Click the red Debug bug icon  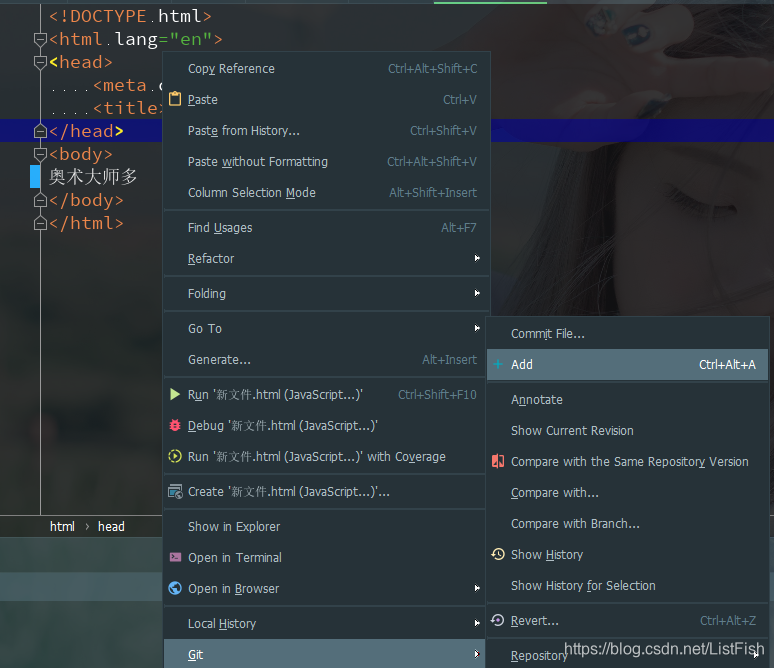(175, 425)
